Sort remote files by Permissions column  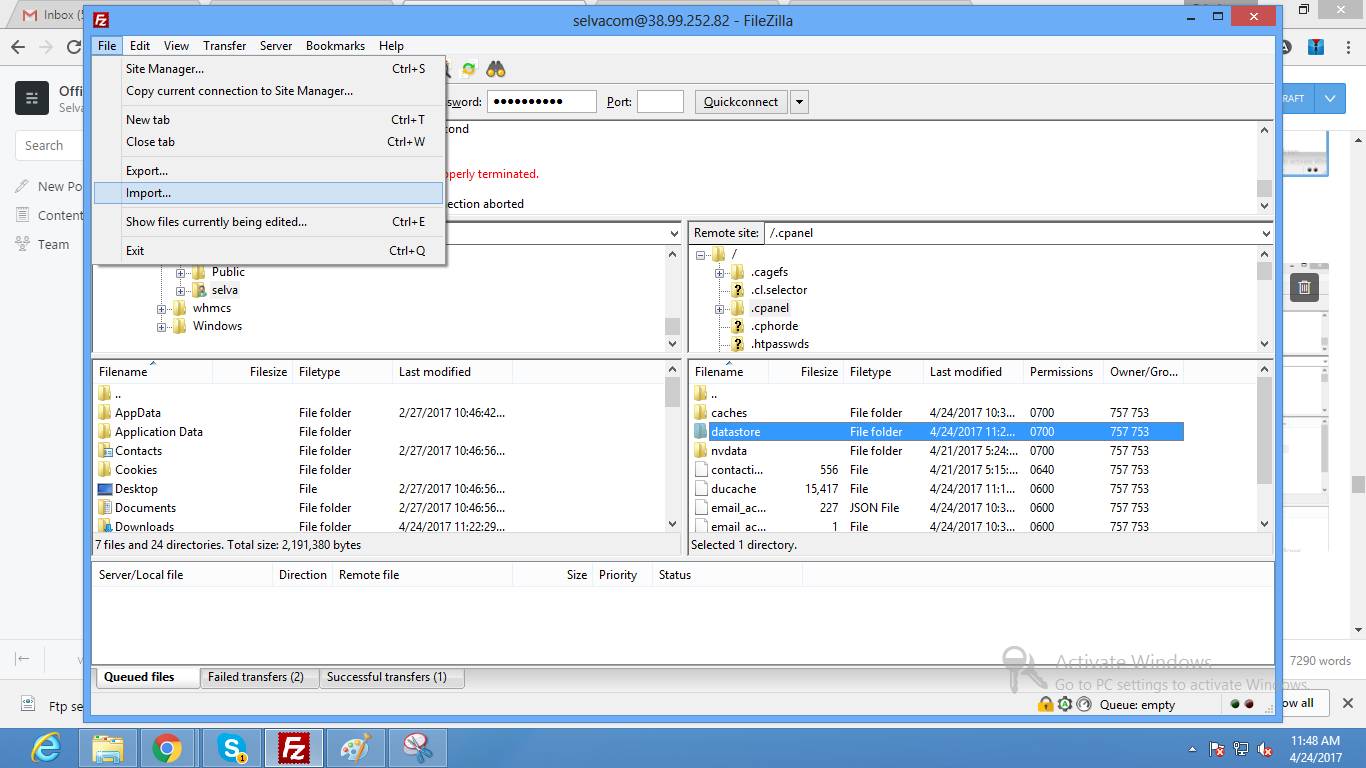(x=1063, y=372)
